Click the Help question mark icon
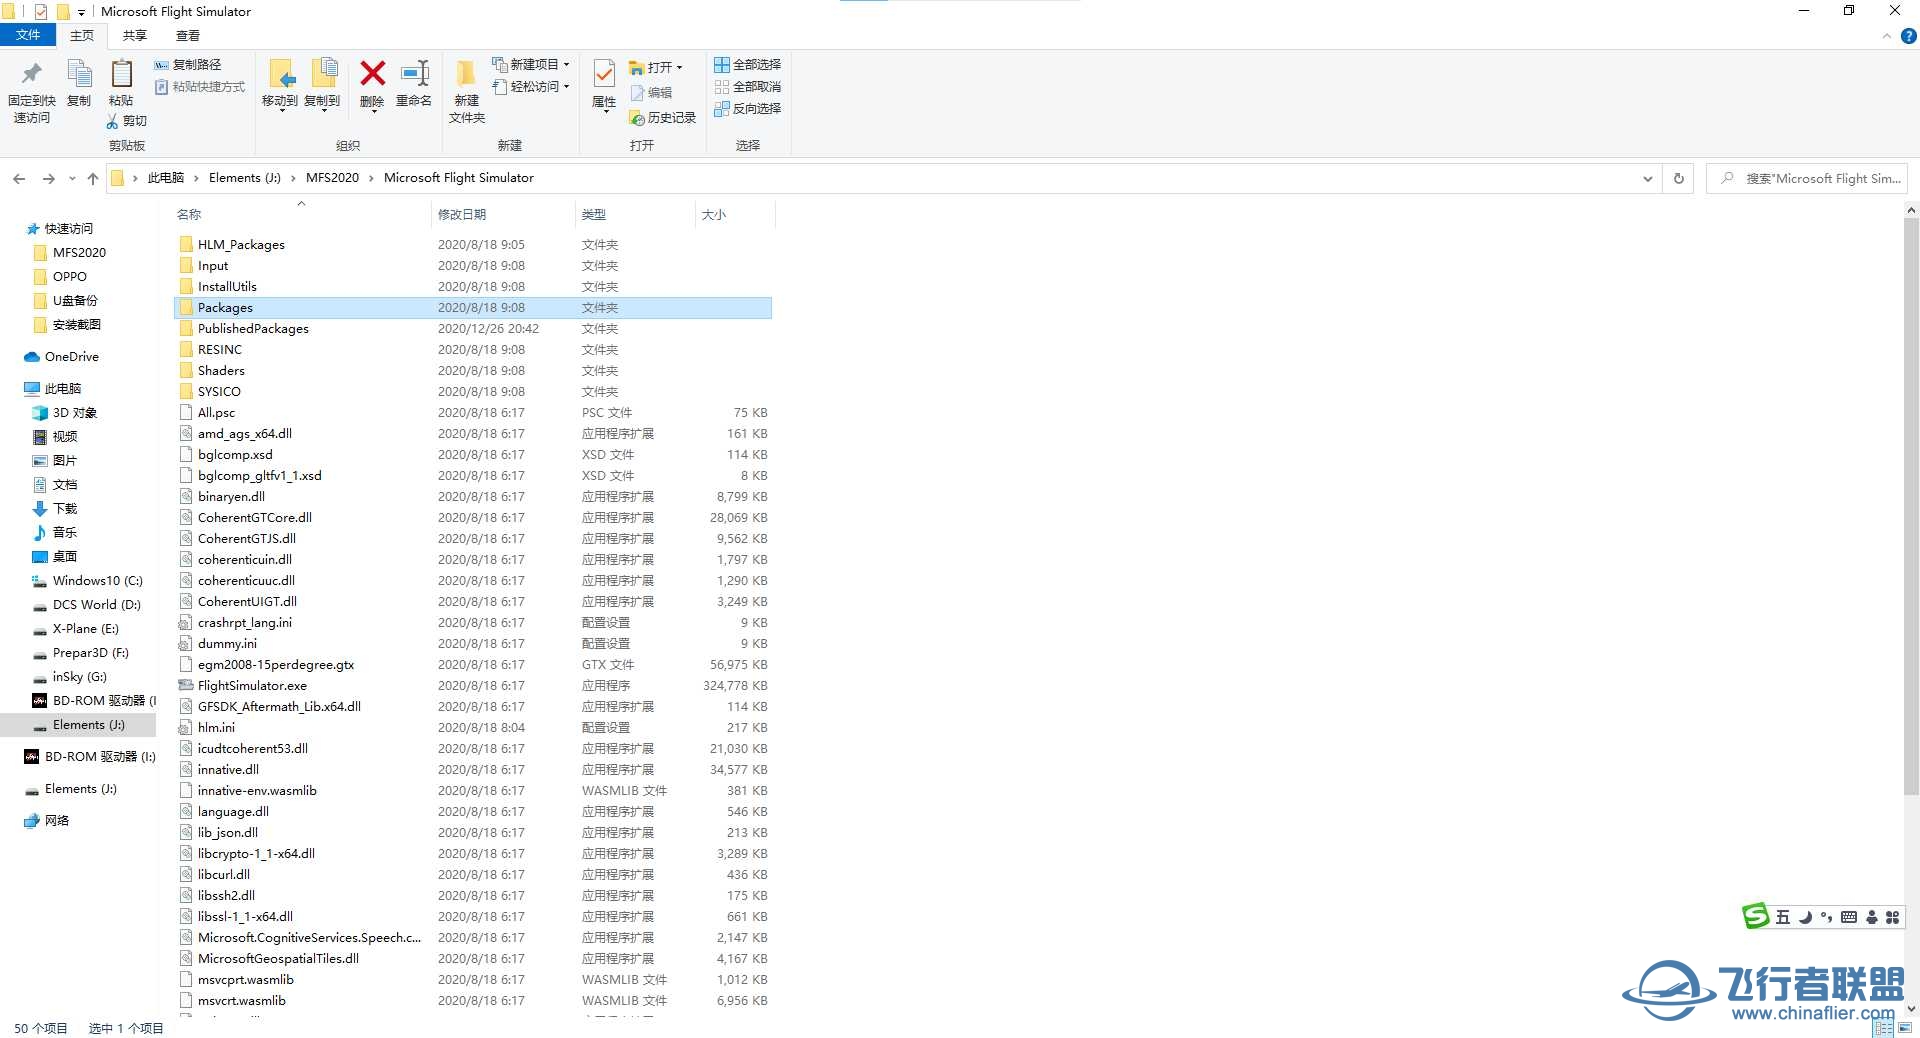This screenshot has height=1038, width=1920. coord(1908,36)
